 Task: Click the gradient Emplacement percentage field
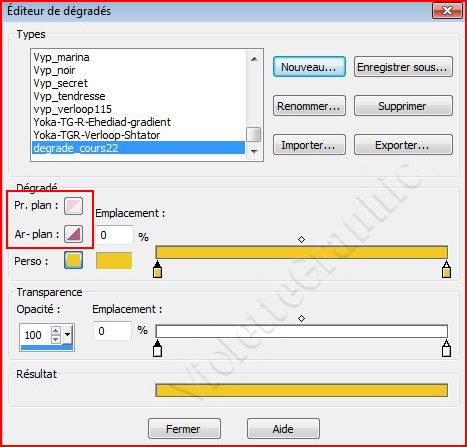[x=114, y=235]
